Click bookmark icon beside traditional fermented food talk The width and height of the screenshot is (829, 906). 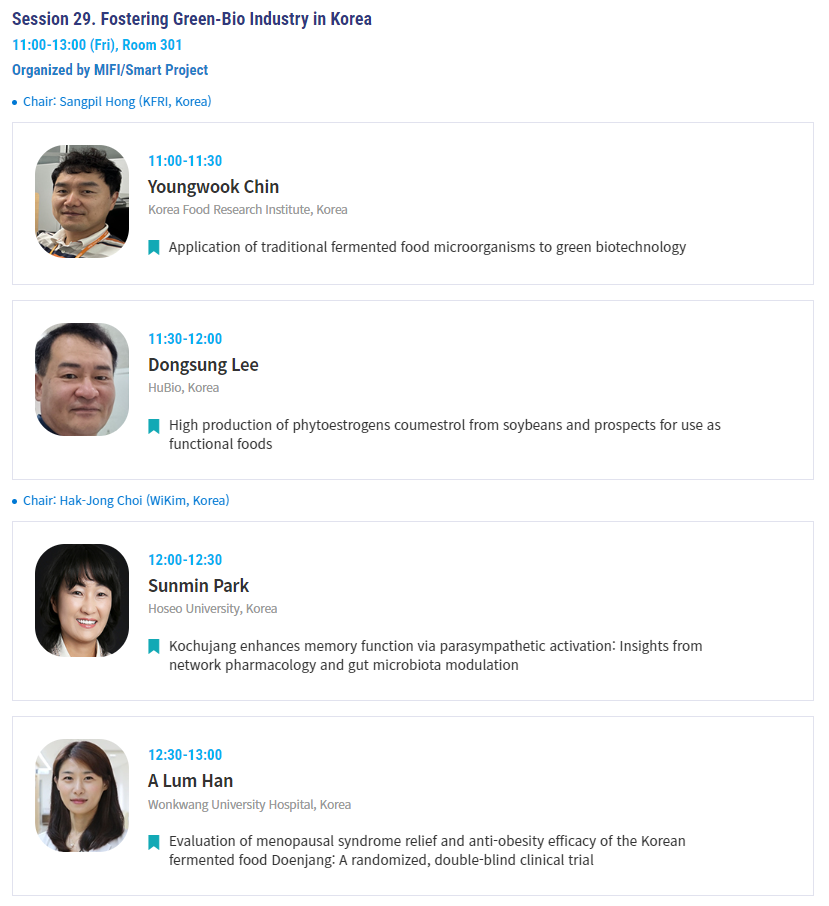tap(154, 247)
